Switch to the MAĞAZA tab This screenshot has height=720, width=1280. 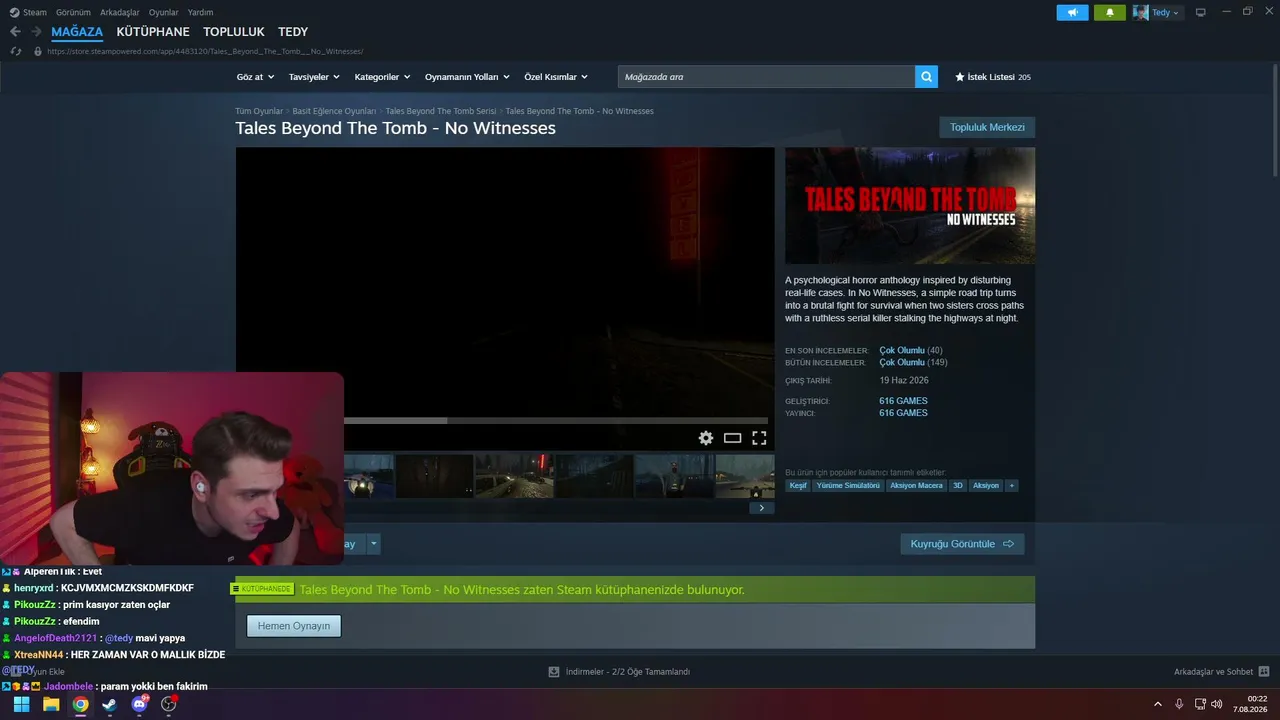pos(77,32)
